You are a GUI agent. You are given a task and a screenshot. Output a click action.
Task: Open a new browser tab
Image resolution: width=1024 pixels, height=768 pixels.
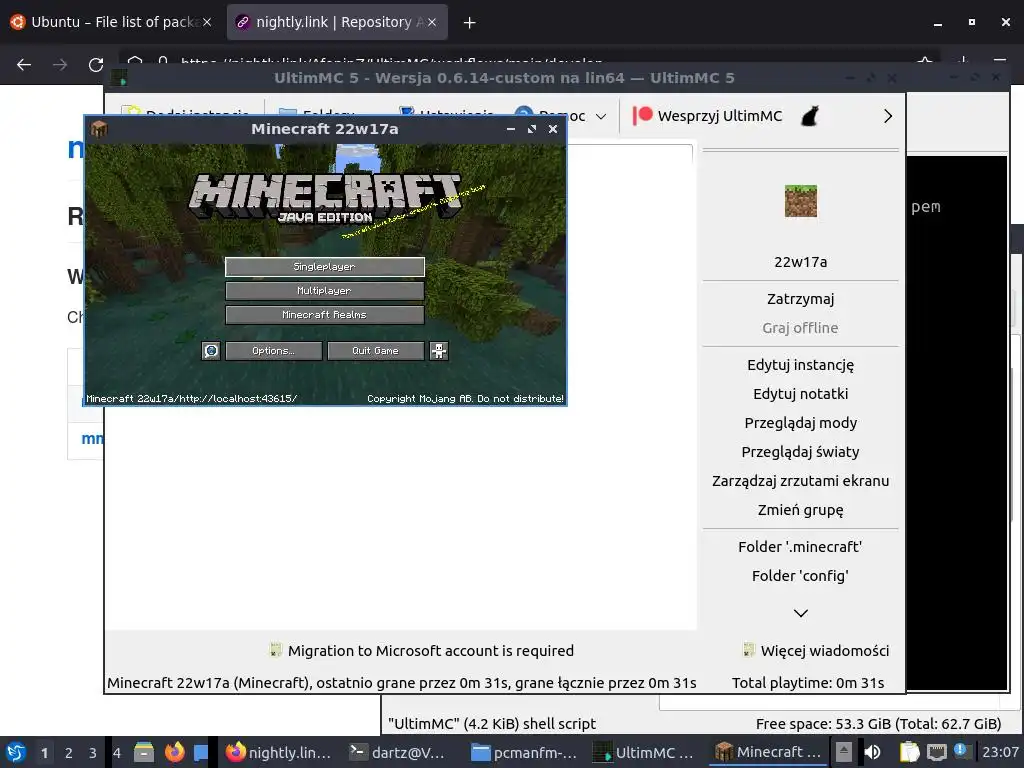point(470,23)
